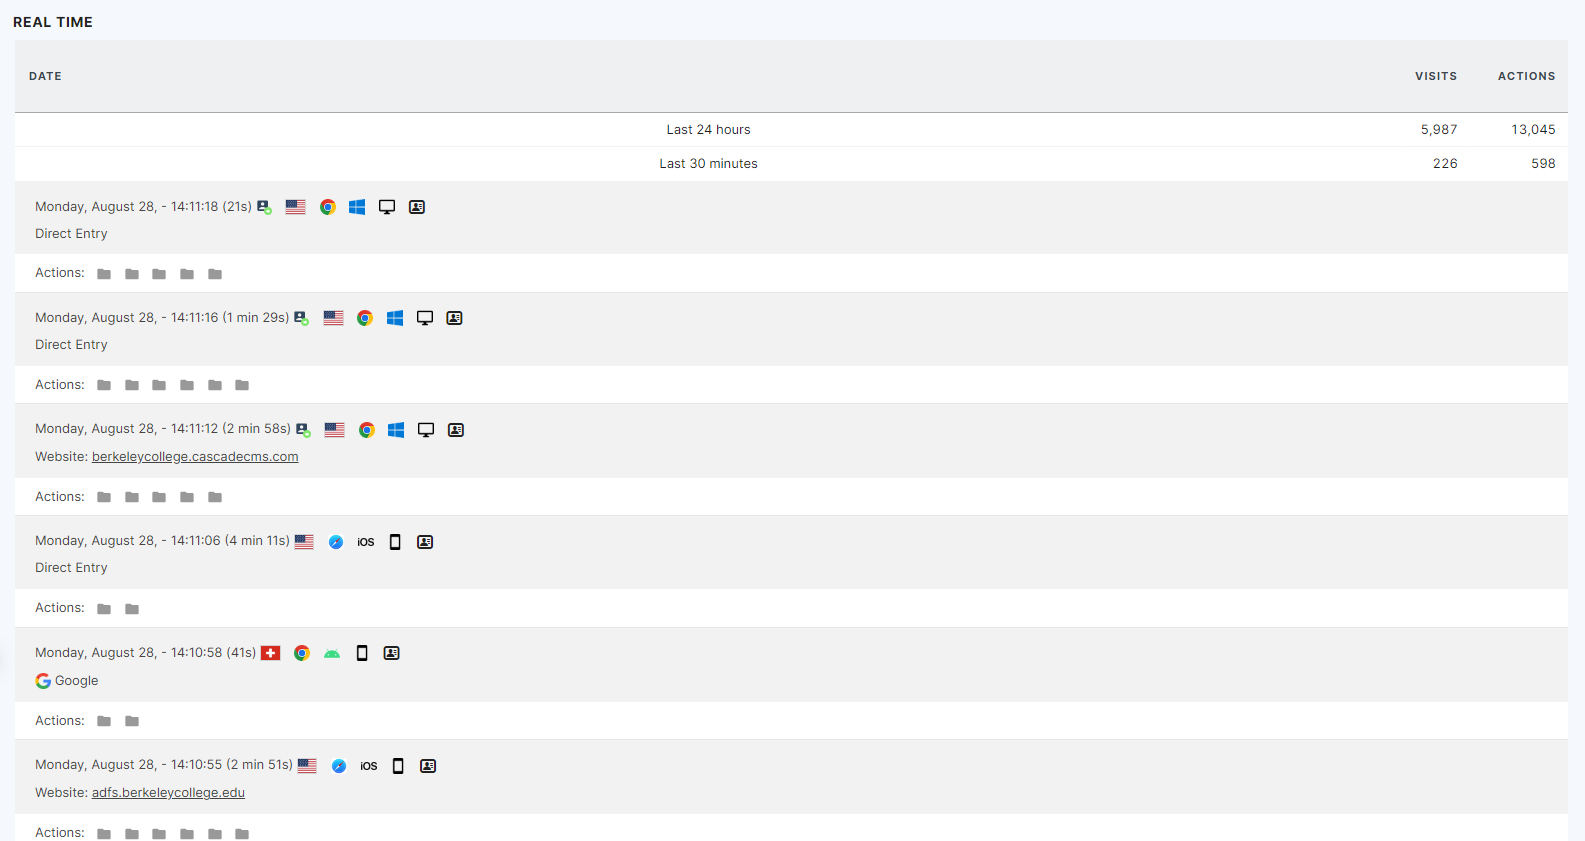Open visitor profile for the 14:10:55 visit

[428, 766]
